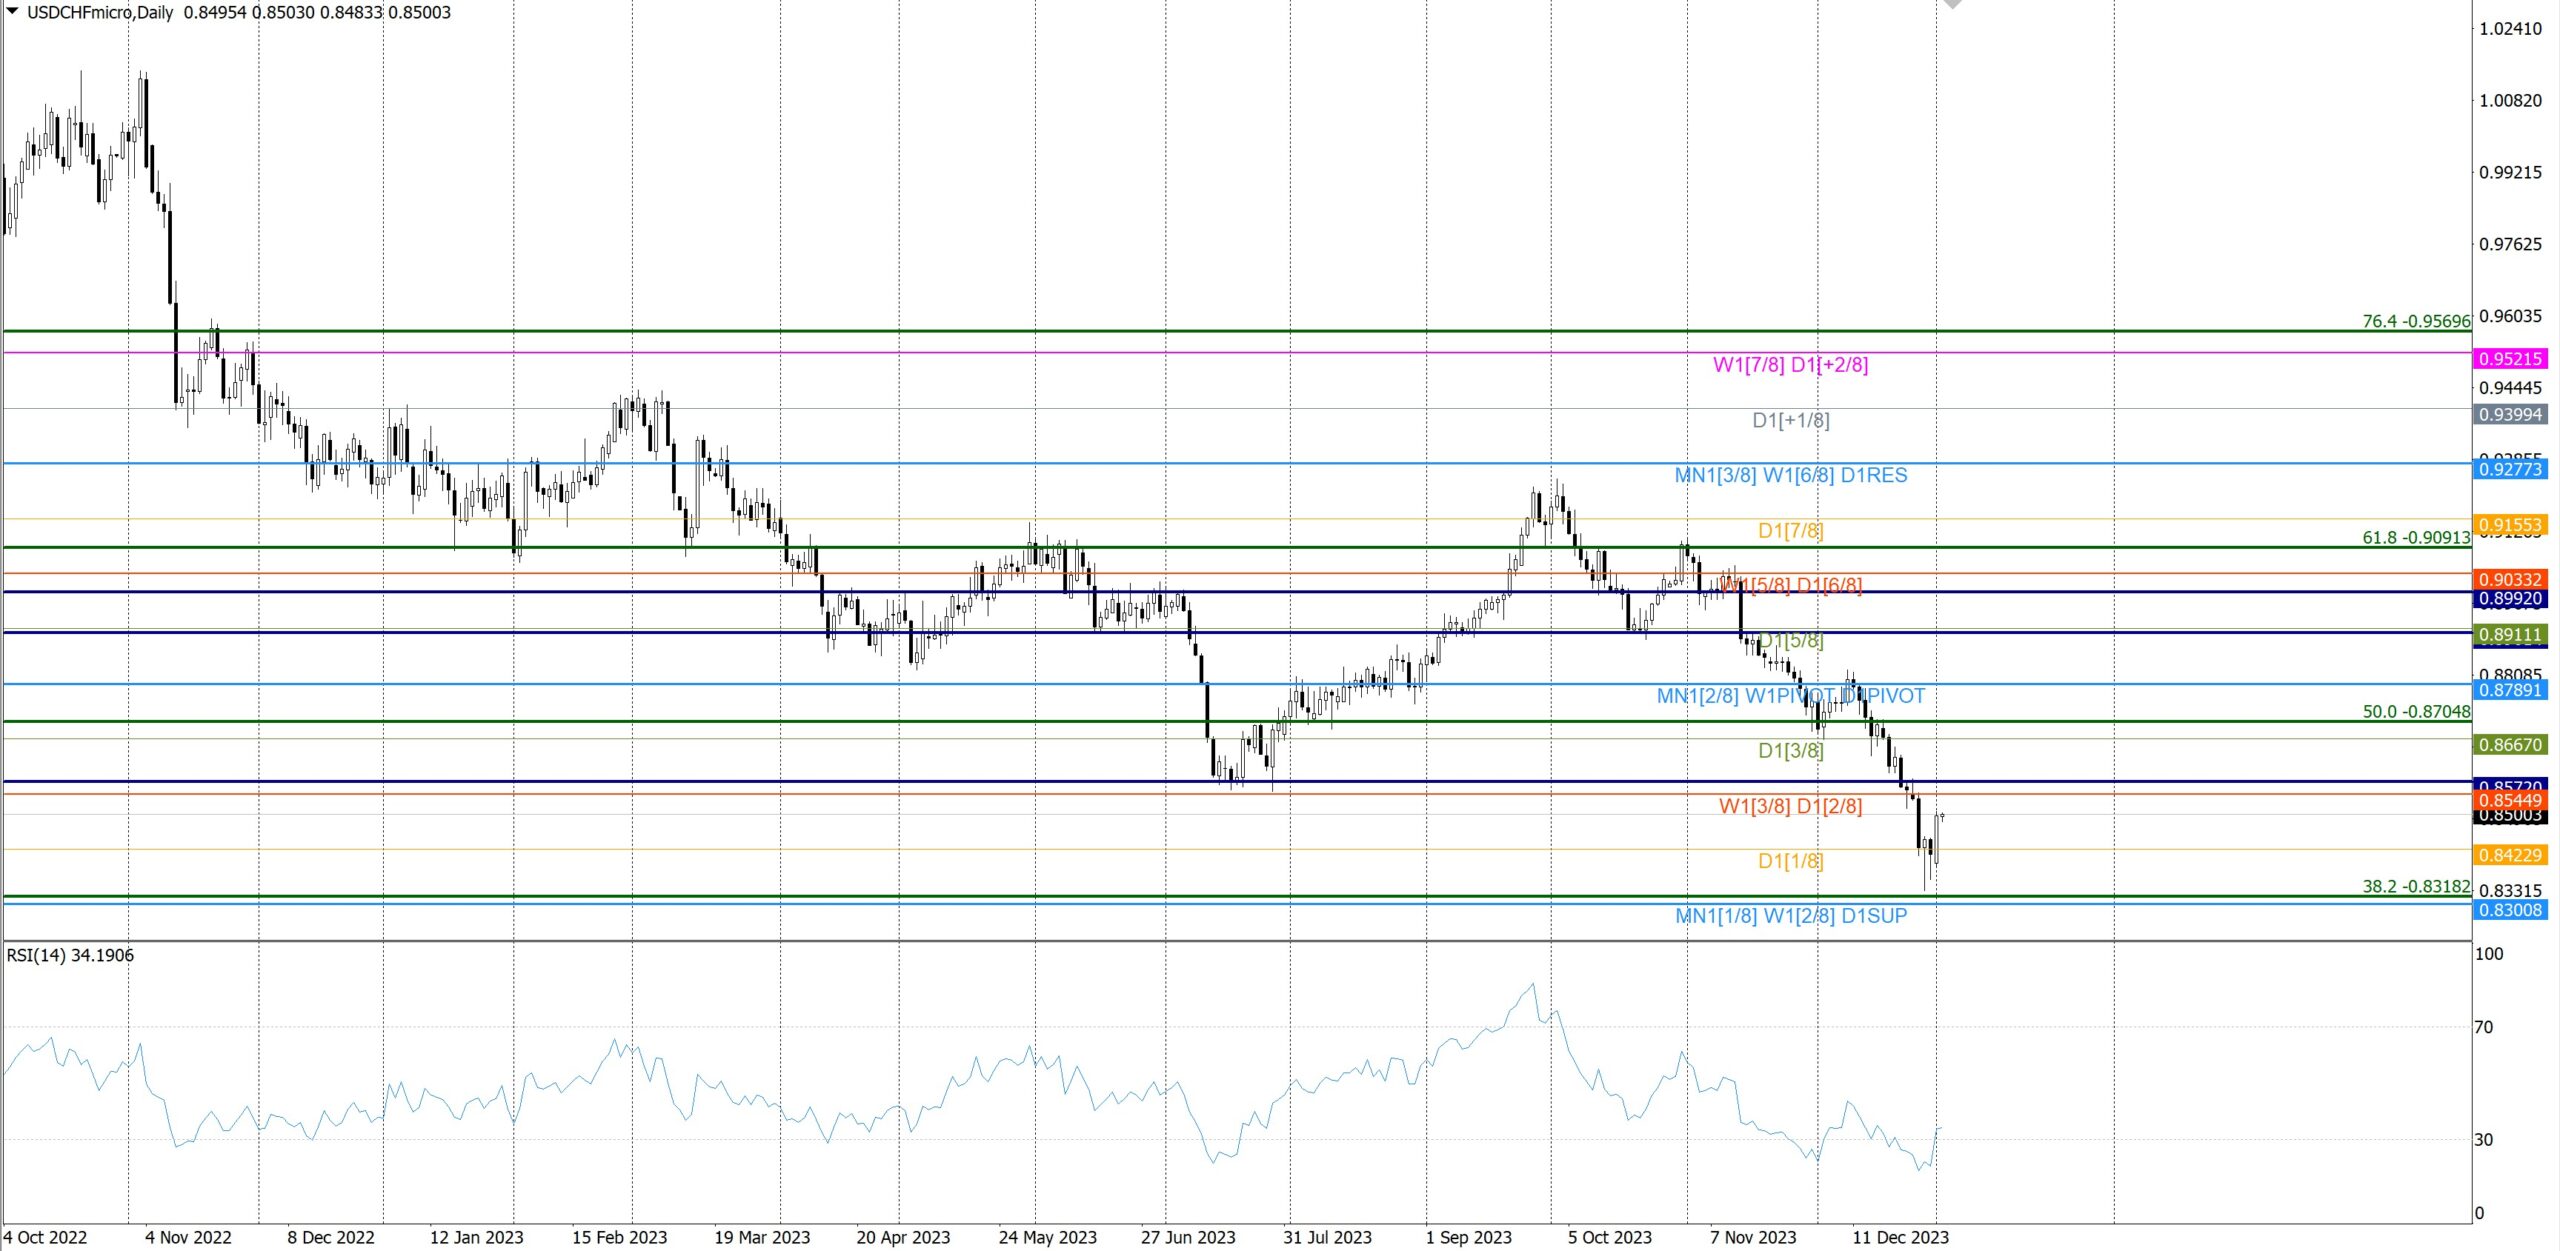Click the W1[7/8] D1[+2/8] magenta label
Screen dimensions: 2560x1251
point(1790,364)
